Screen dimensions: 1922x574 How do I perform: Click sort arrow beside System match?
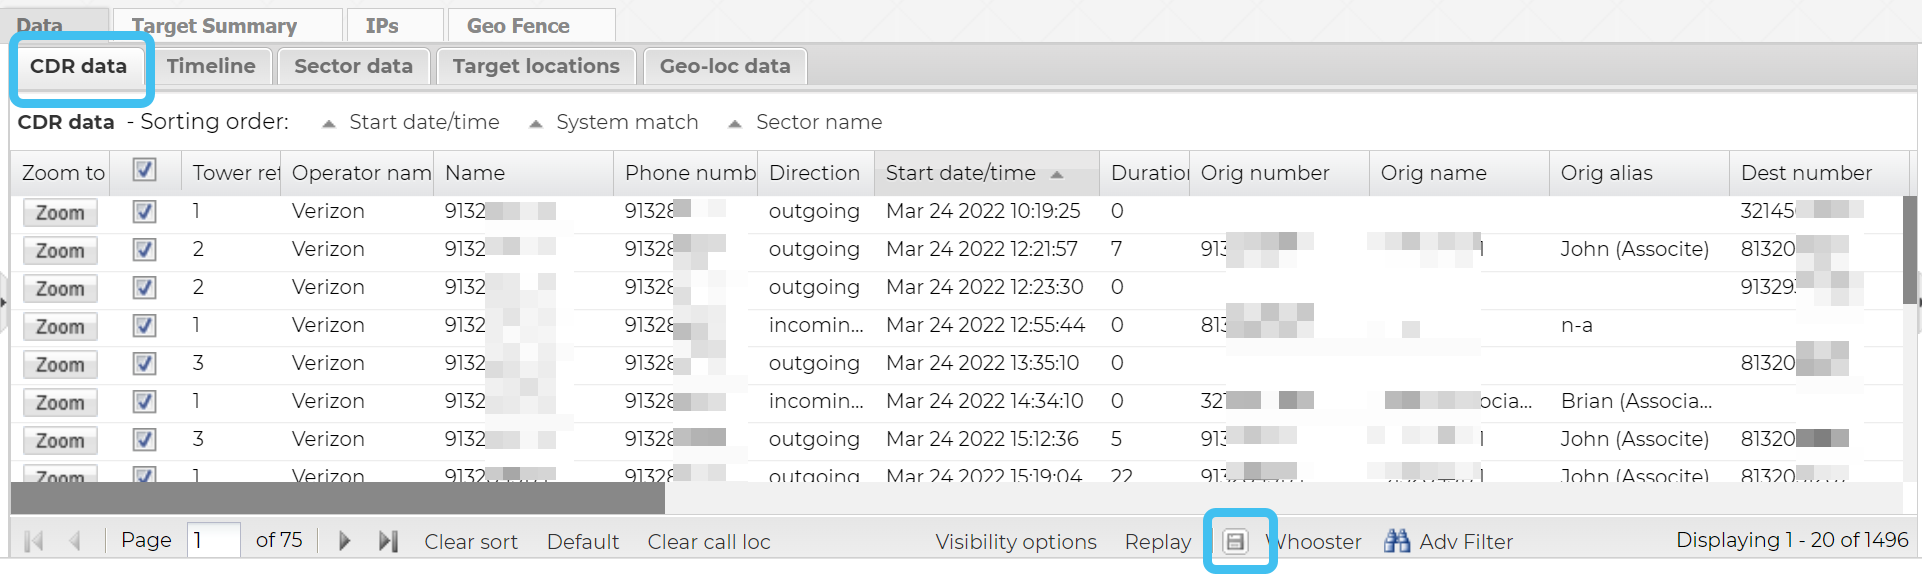pyautogui.click(x=536, y=124)
